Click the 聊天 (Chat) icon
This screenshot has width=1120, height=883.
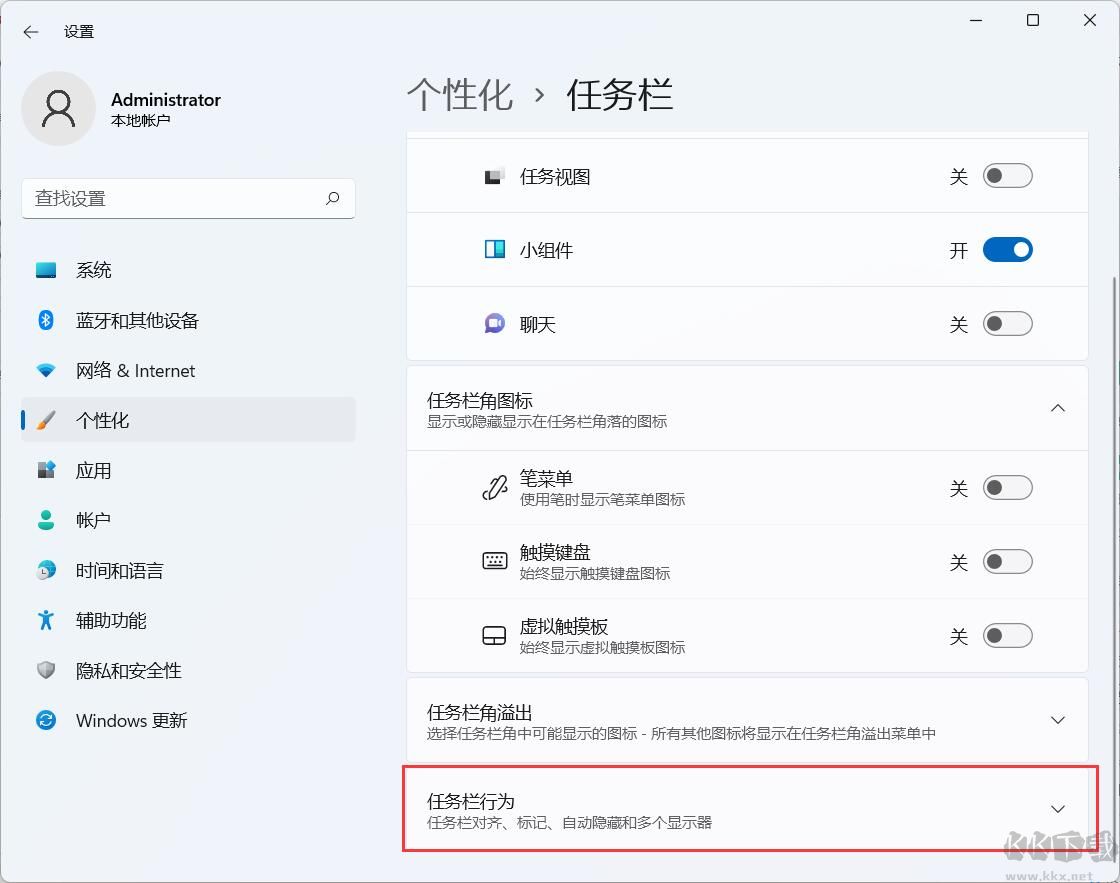(x=494, y=323)
